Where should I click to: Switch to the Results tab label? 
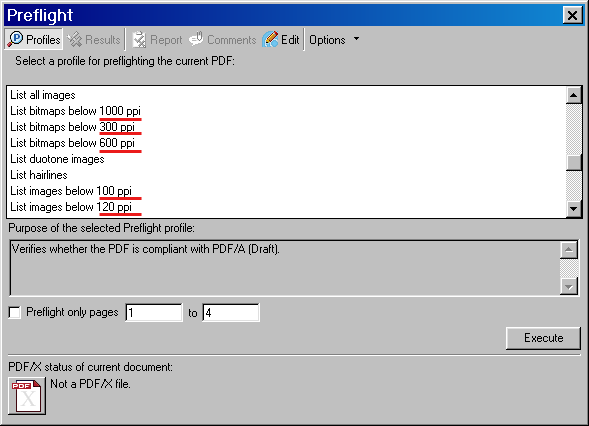pyautogui.click(x=103, y=40)
